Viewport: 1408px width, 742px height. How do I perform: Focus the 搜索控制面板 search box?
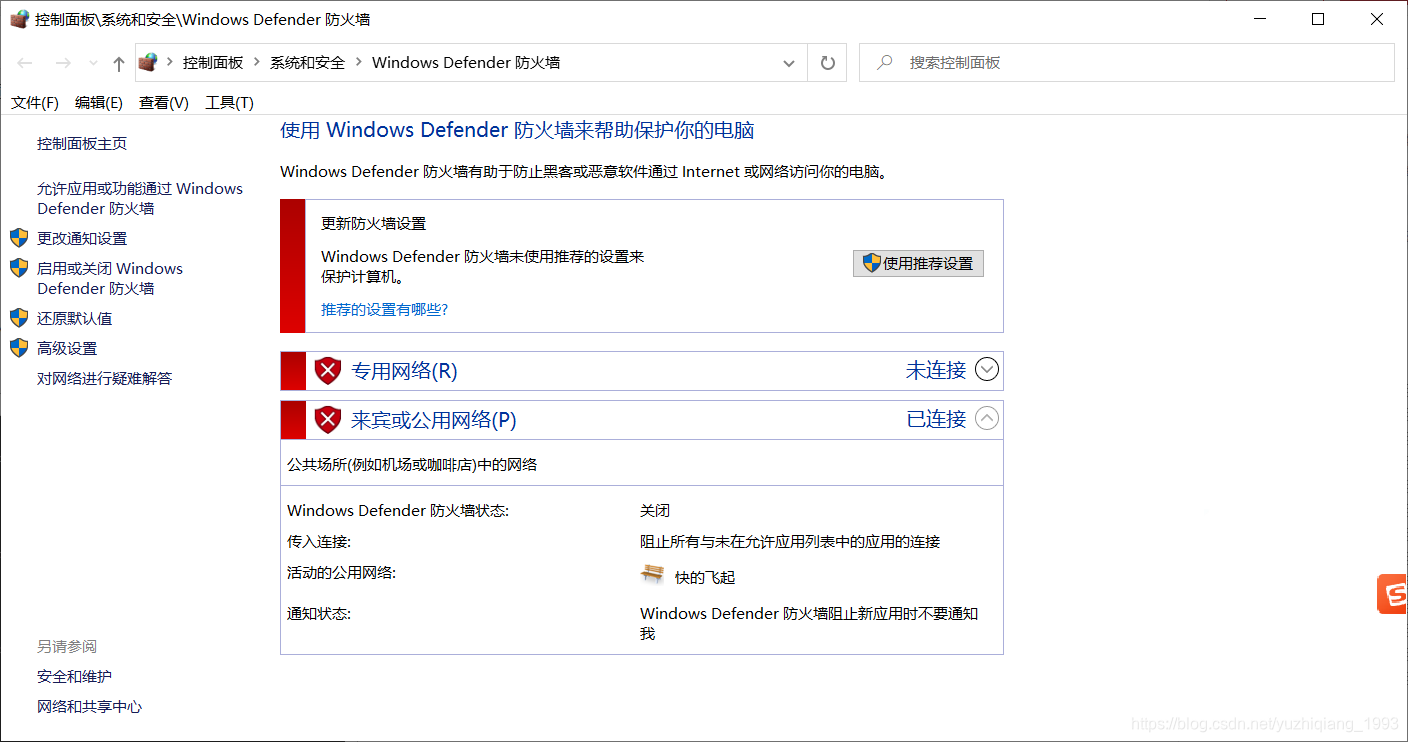point(1127,62)
